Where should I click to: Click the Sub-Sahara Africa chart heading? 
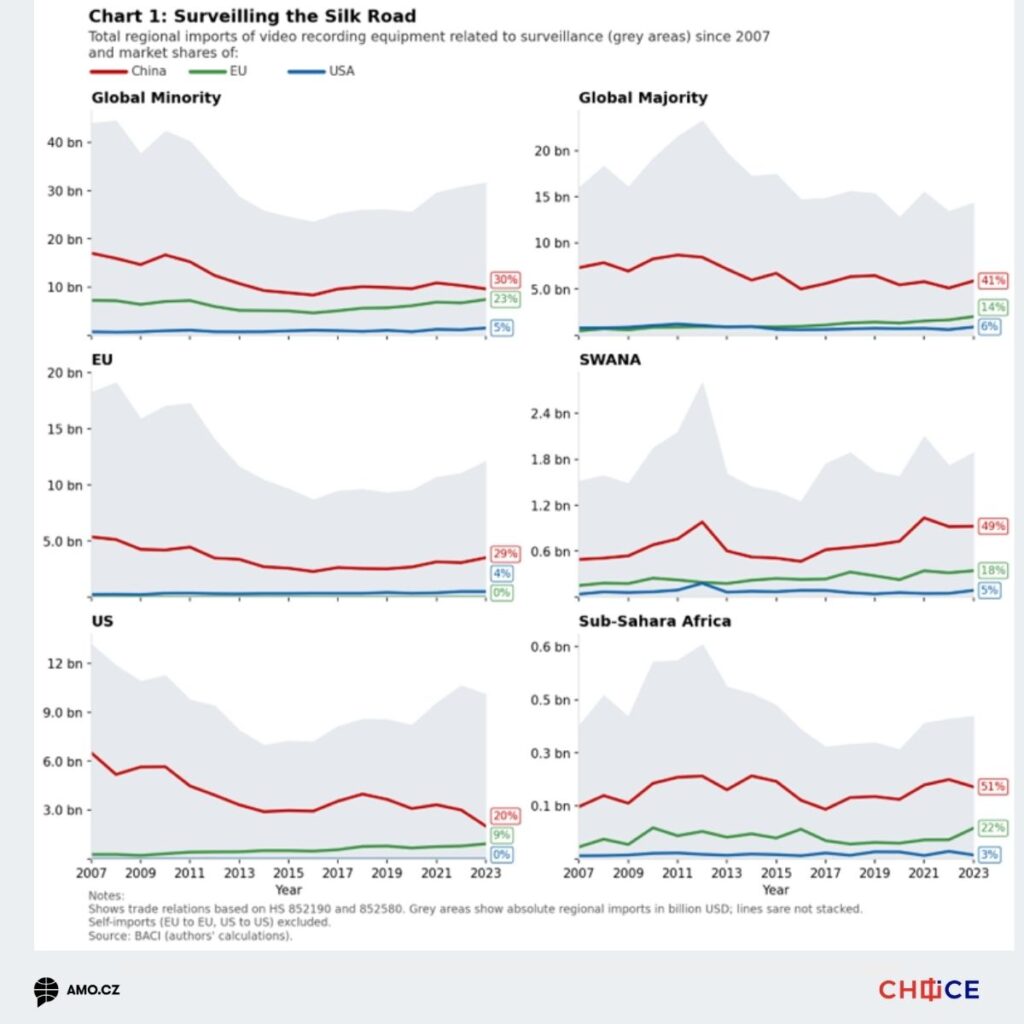click(x=655, y=621)
